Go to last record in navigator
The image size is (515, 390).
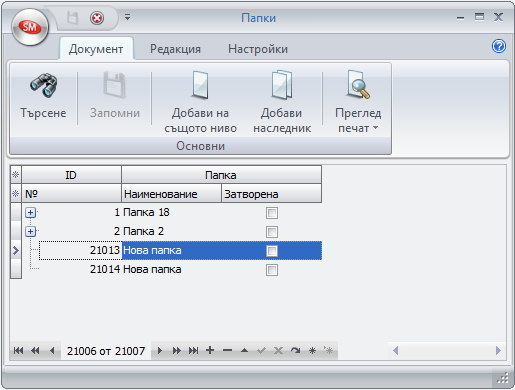tap(193, 351)
